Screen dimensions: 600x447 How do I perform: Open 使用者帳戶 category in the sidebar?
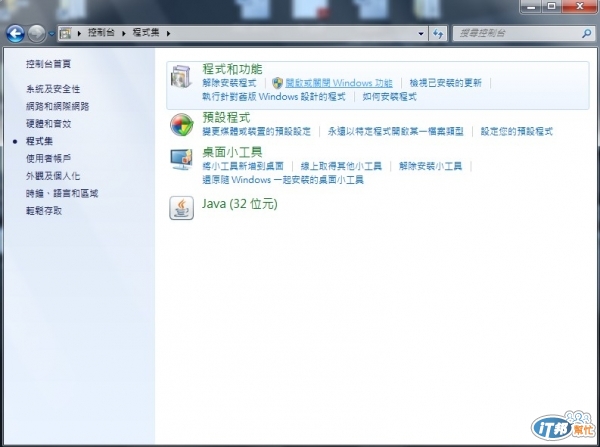coord(48,158)
